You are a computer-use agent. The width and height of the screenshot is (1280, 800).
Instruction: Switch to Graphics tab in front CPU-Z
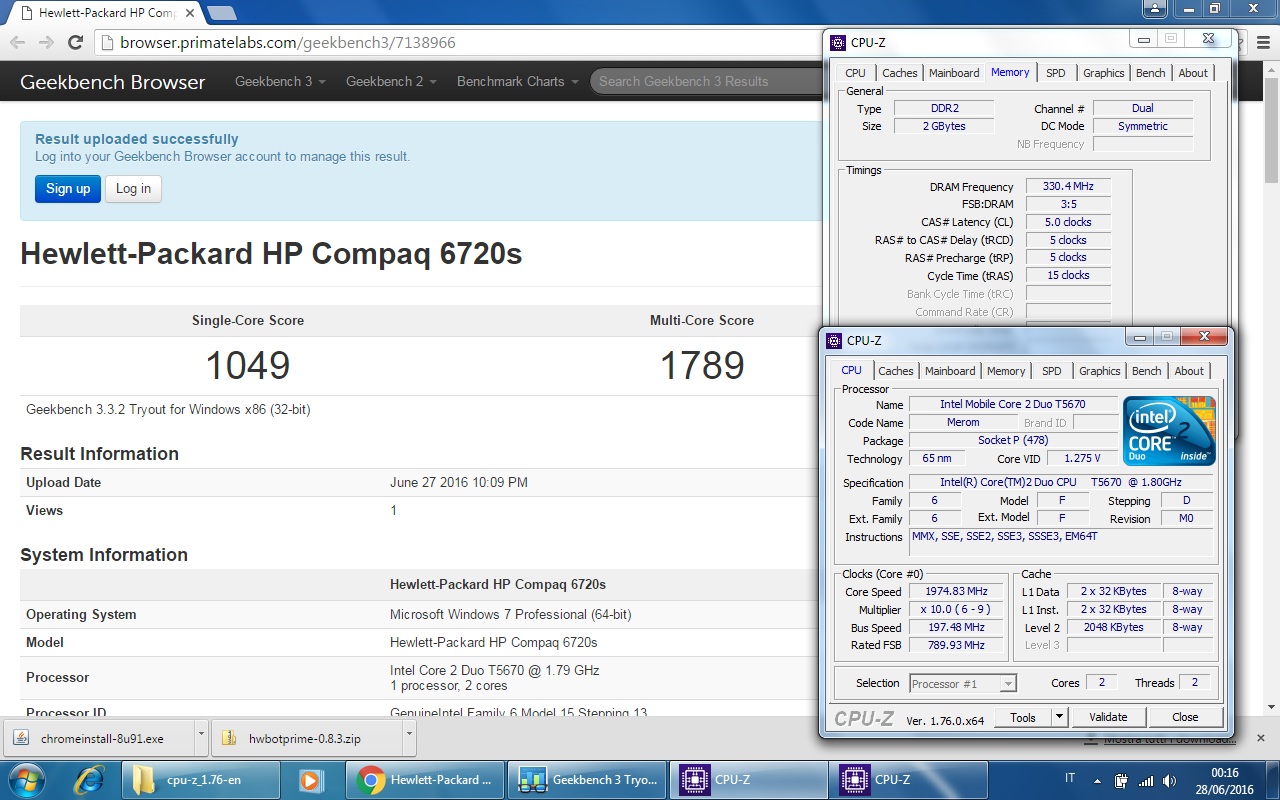click(1100, 371)
